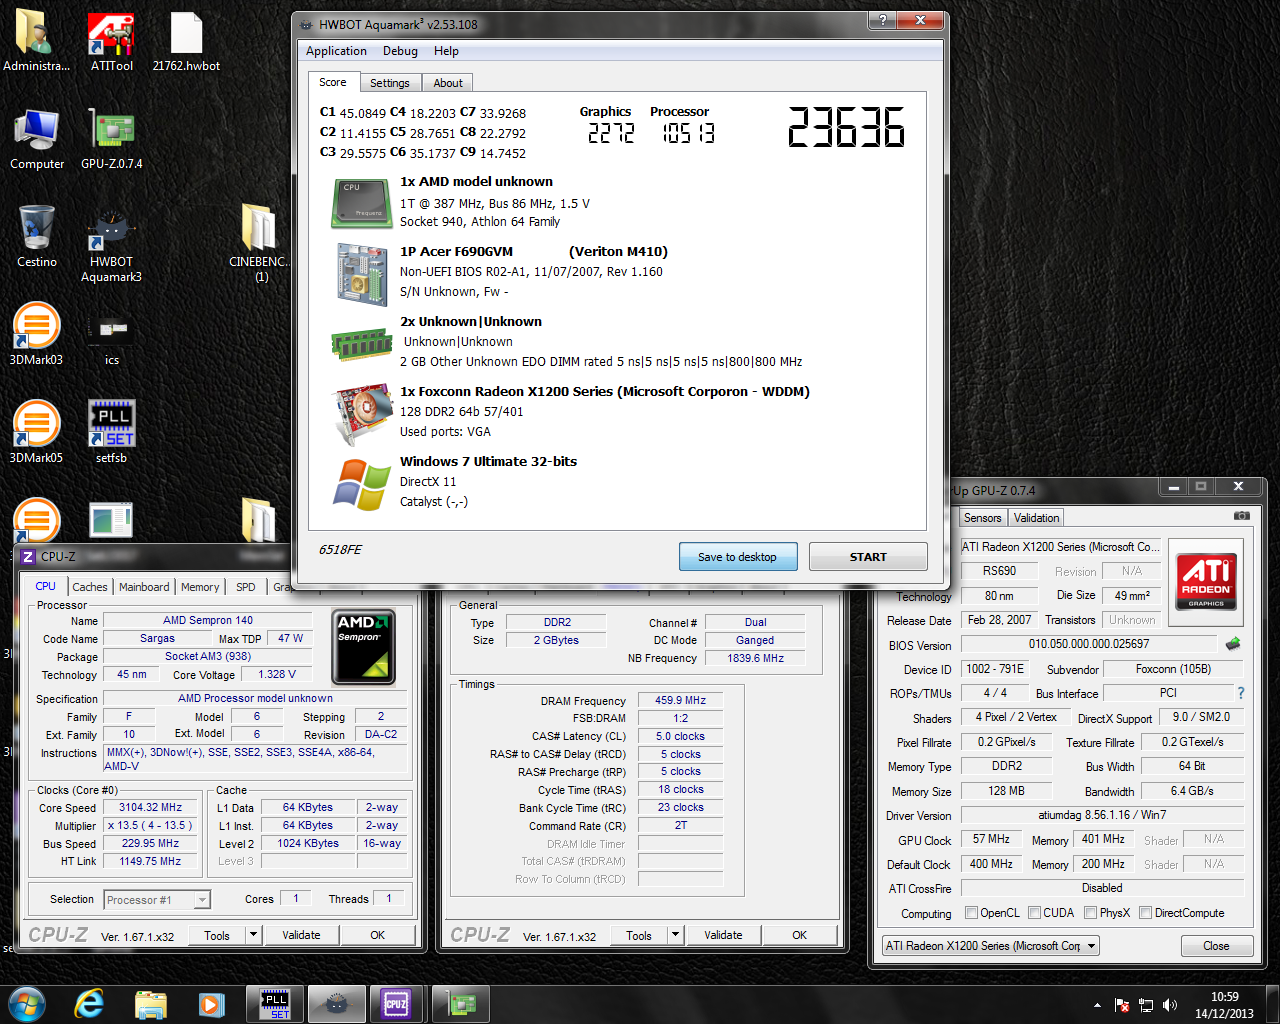Click the Close button in GPU-Z

(1216, 946)
